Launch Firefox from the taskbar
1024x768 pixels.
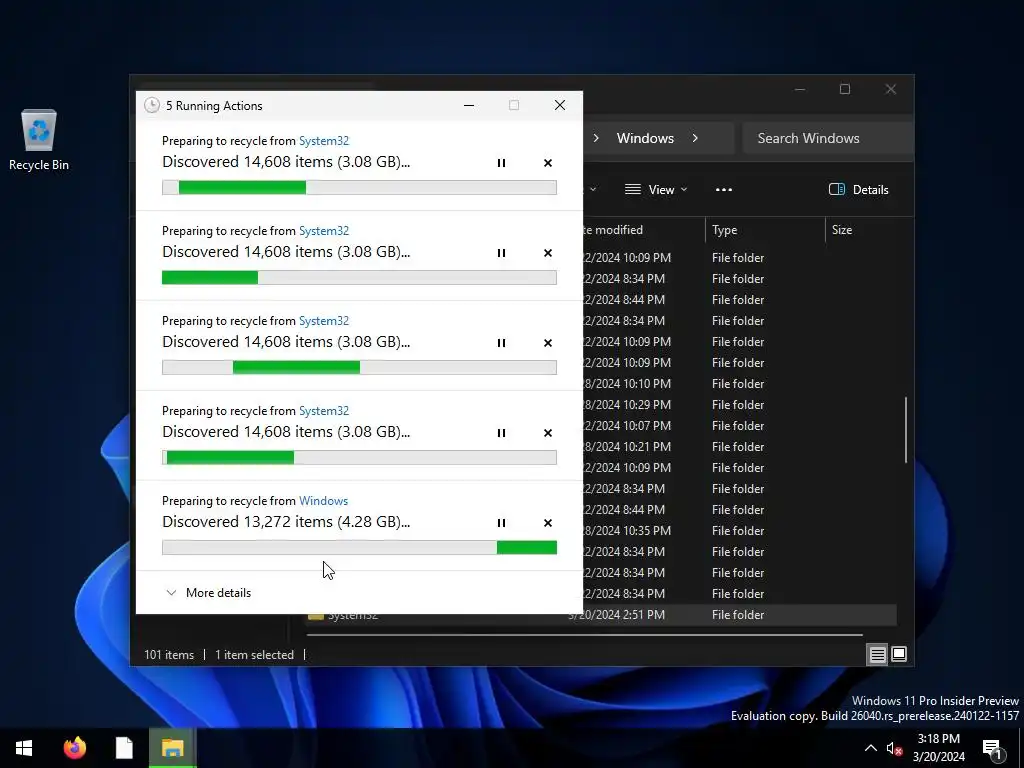click(x=74, y=748)
